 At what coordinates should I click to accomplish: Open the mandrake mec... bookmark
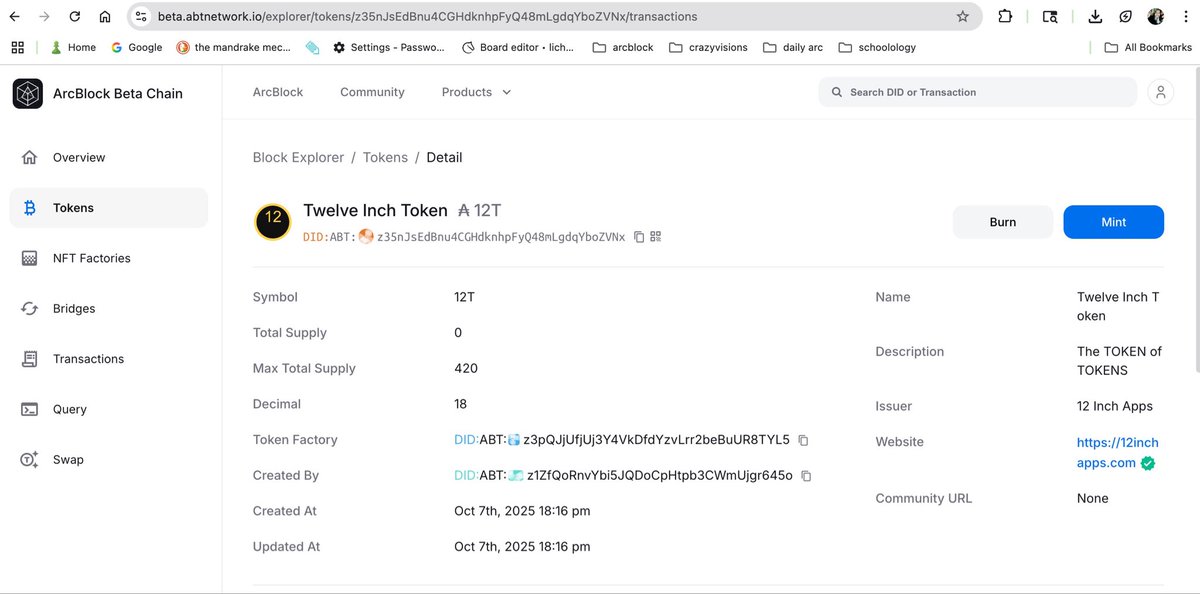point(234,47)
